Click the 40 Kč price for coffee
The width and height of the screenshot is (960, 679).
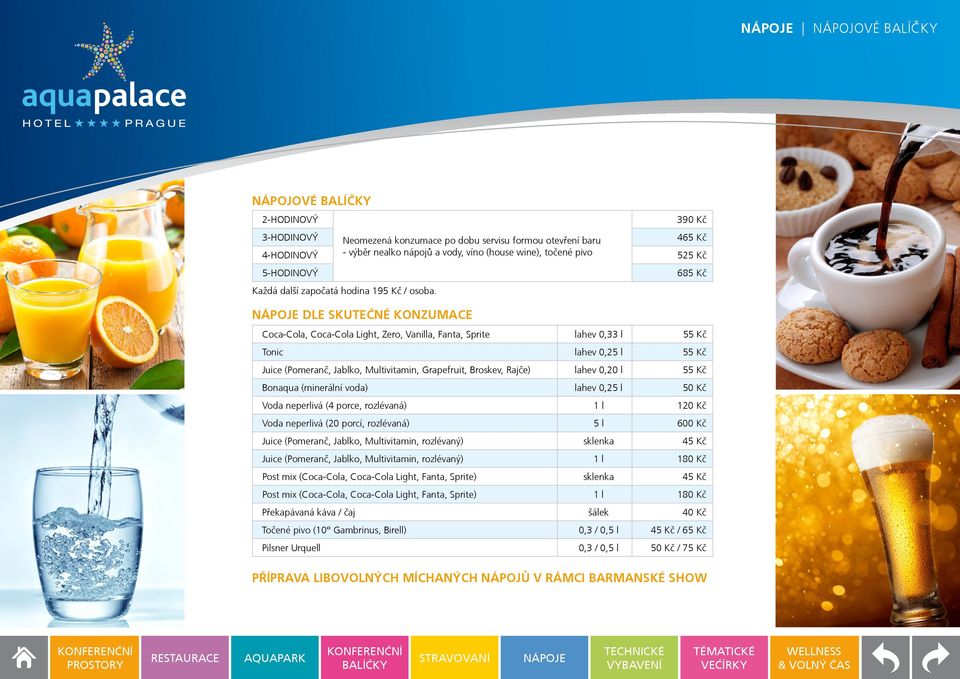(x=672, y=512)
